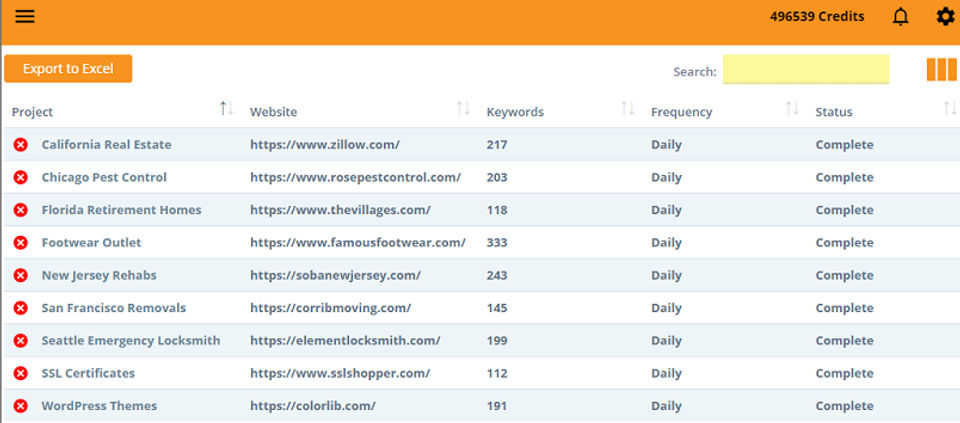Open Florida Retirement Homes project

coord(121,210)
